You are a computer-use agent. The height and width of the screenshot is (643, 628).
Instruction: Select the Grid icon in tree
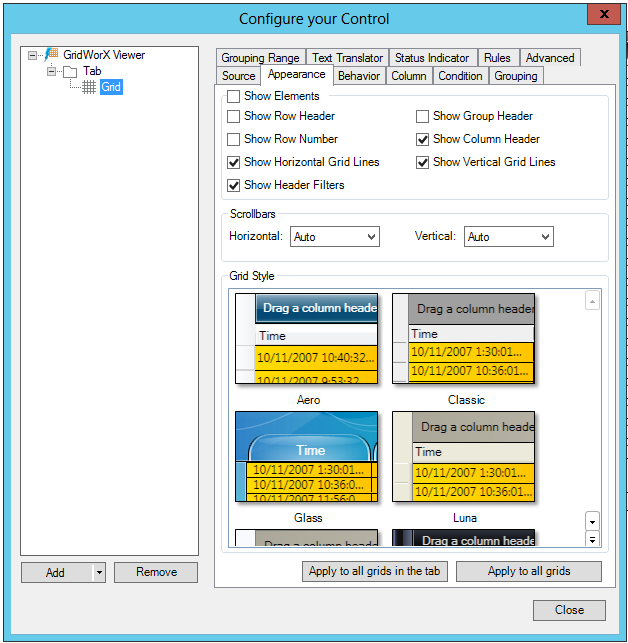point(89,88)
